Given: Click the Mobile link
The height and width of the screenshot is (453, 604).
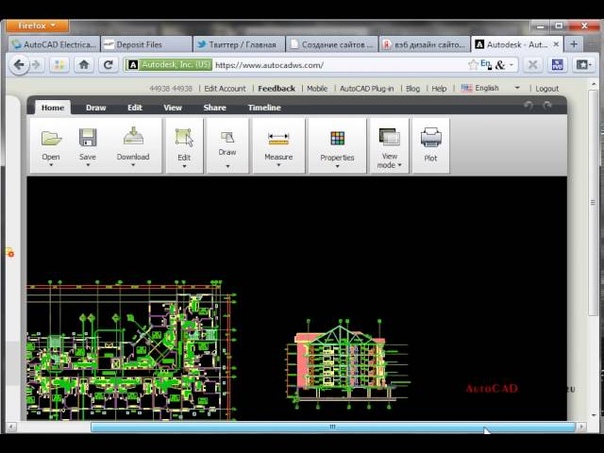Looking at the screenshot, I should (x=317, y=89).
